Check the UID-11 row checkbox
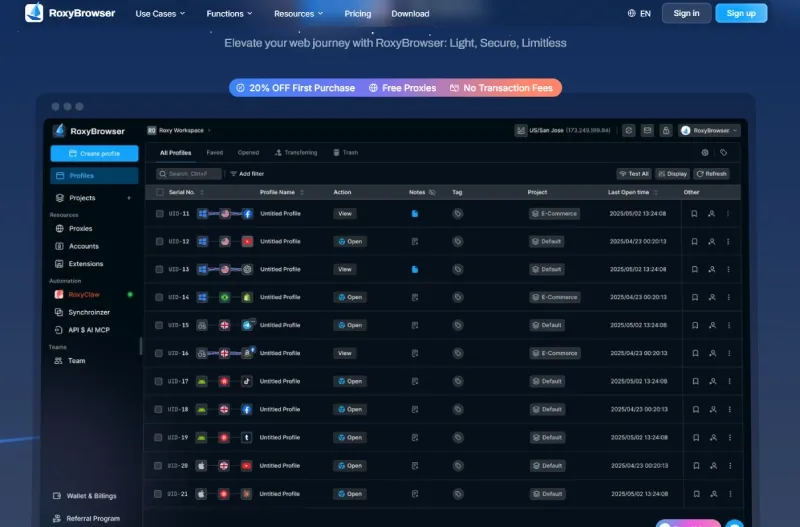Screen dimensions: 800x527 coord(160,214)
